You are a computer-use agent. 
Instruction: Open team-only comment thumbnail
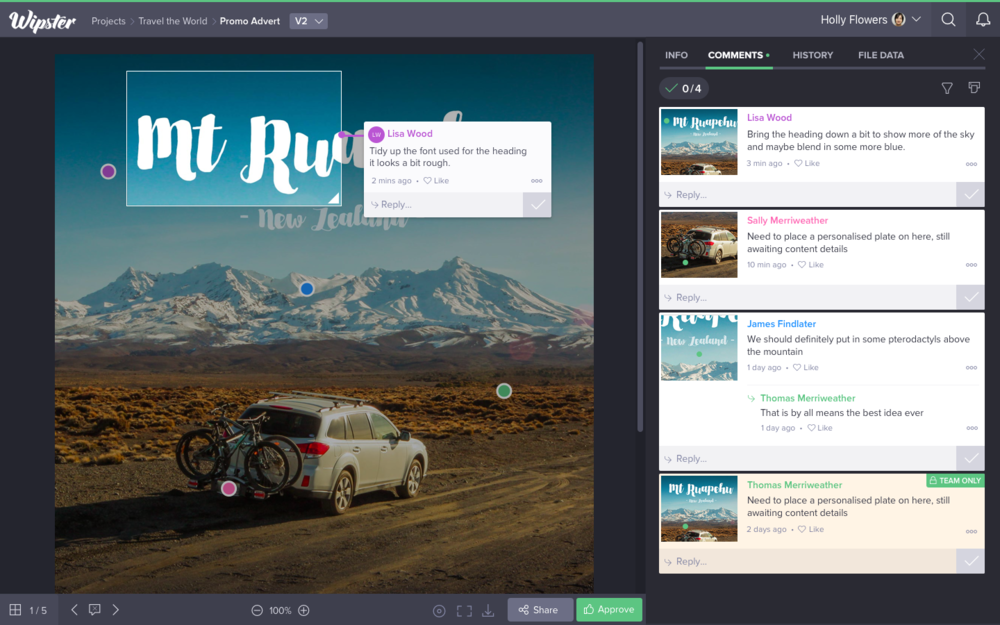[699, 508]
